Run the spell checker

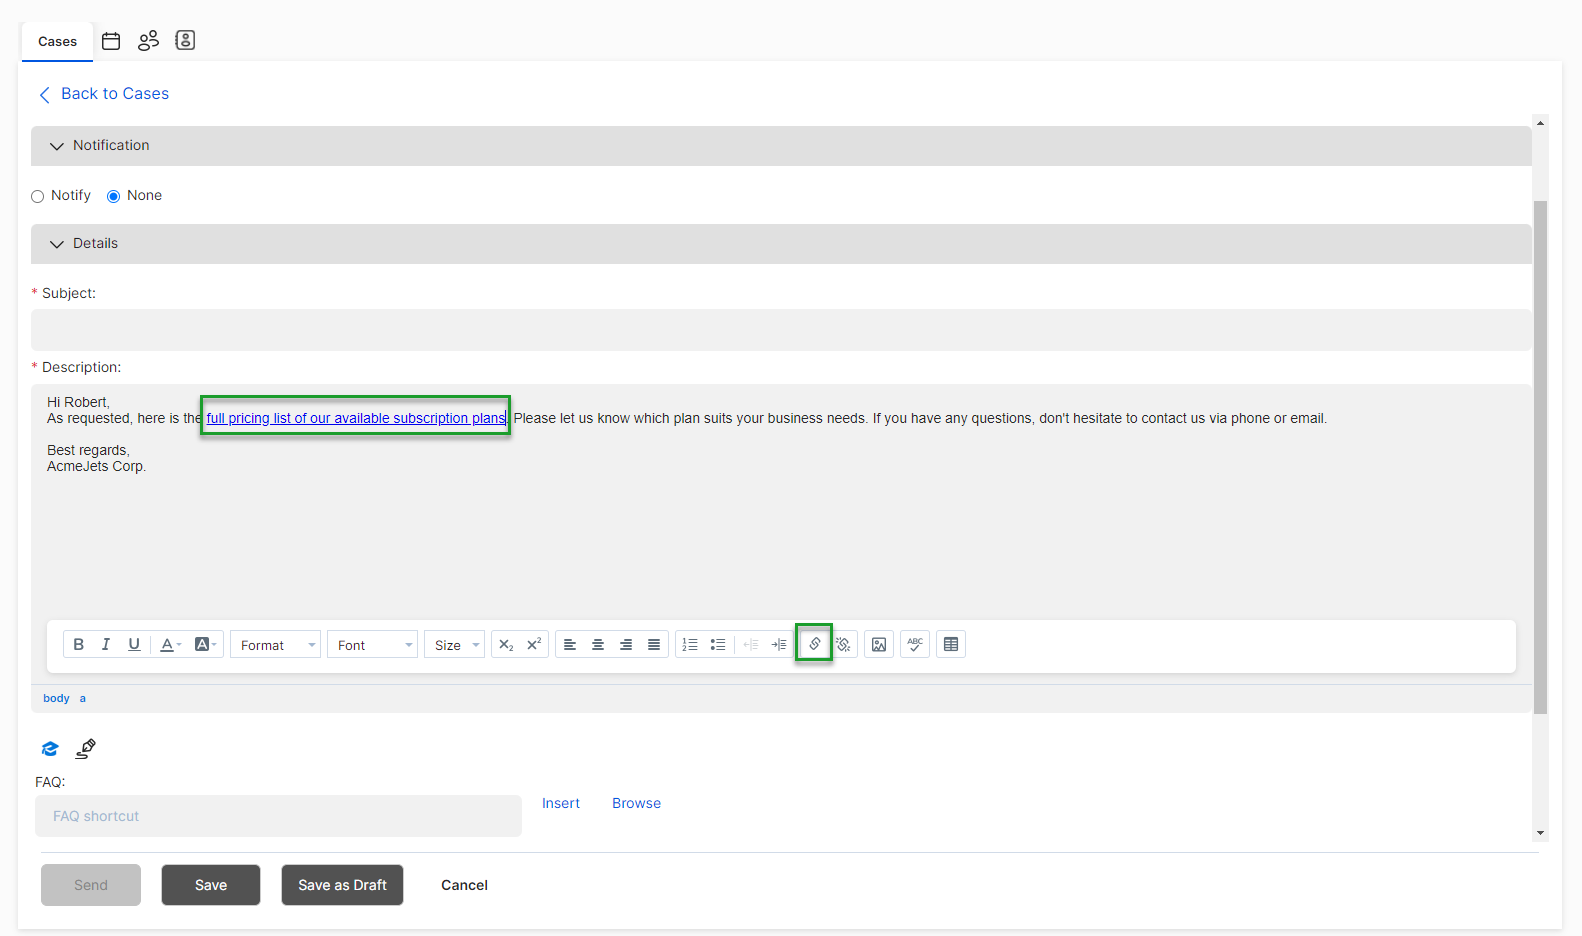point(915,645)
